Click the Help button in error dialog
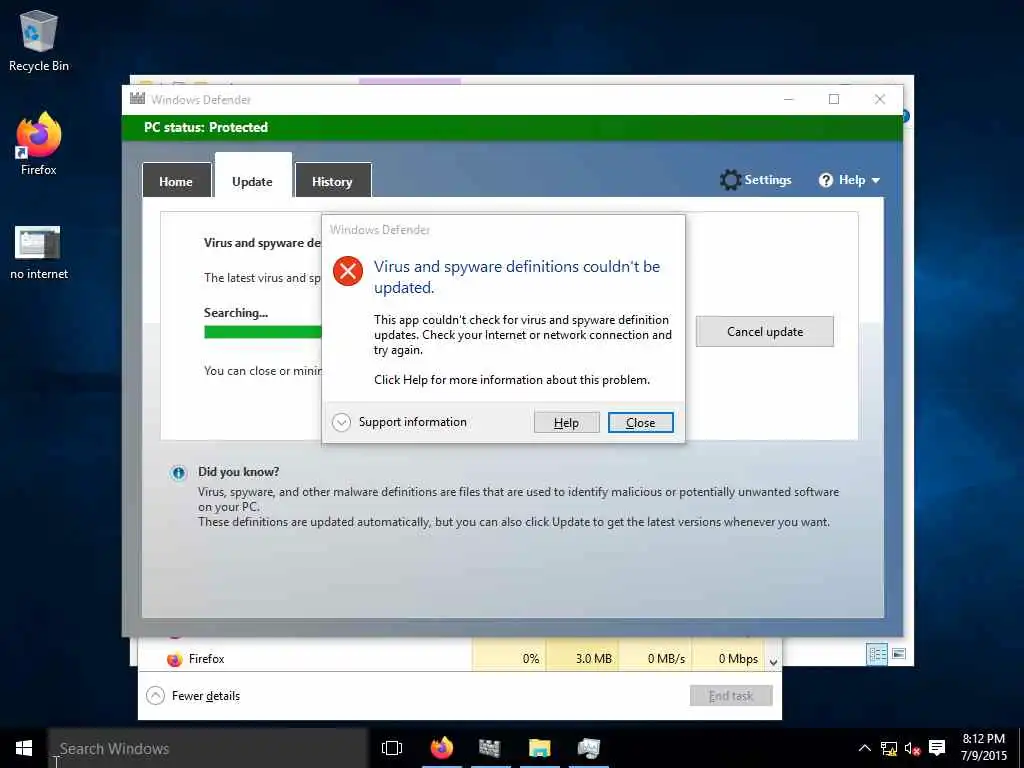The height and width of the screenshot is (768, 1024). pos(566,423)
